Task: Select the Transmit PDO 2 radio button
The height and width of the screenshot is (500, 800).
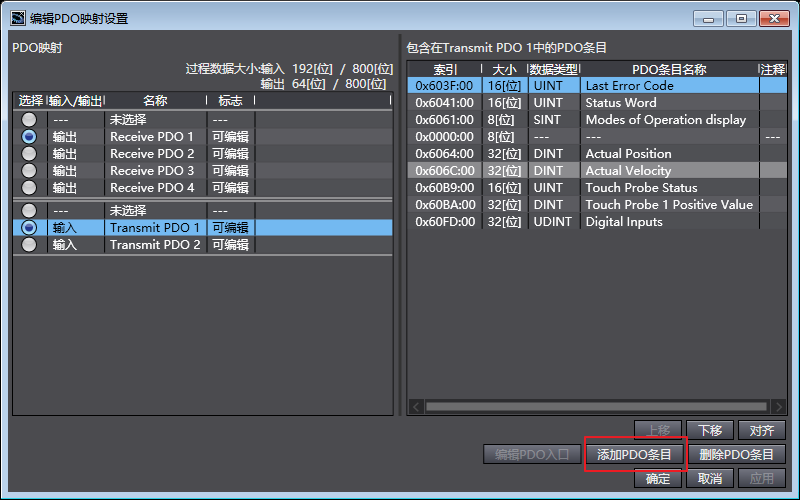Action: pyautogui.click(x=29, y=245)
